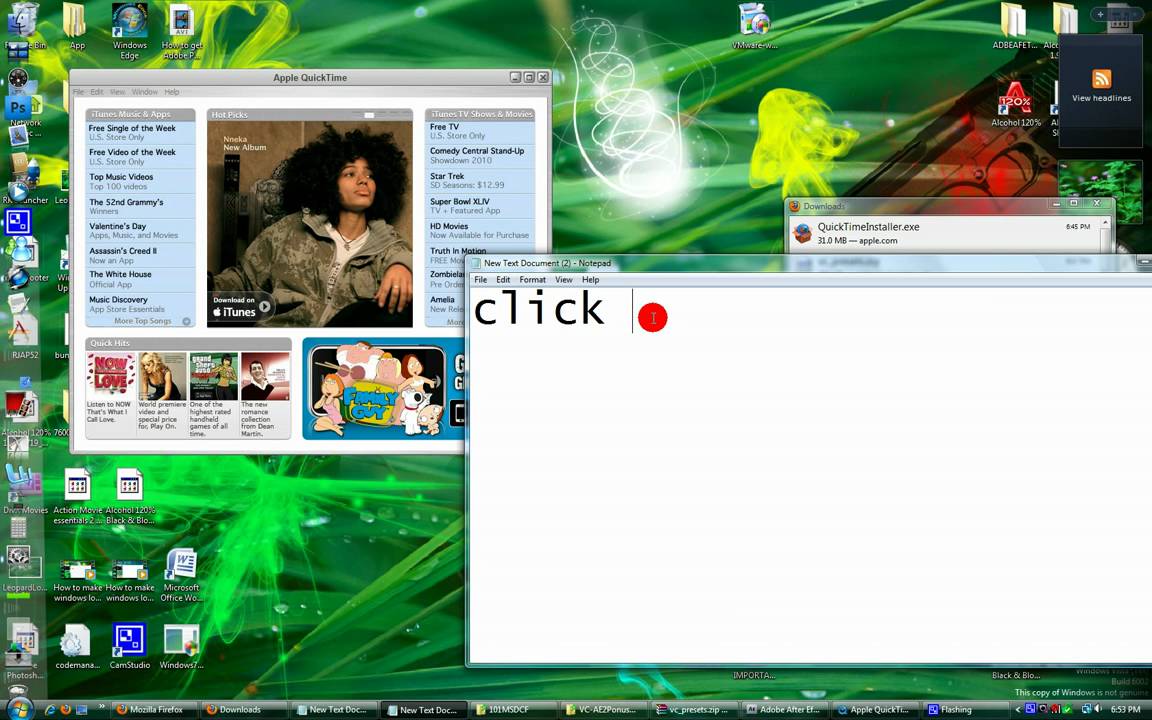
Task: Open the Recycle Bin icon
Action: click(x=22, y=19)
